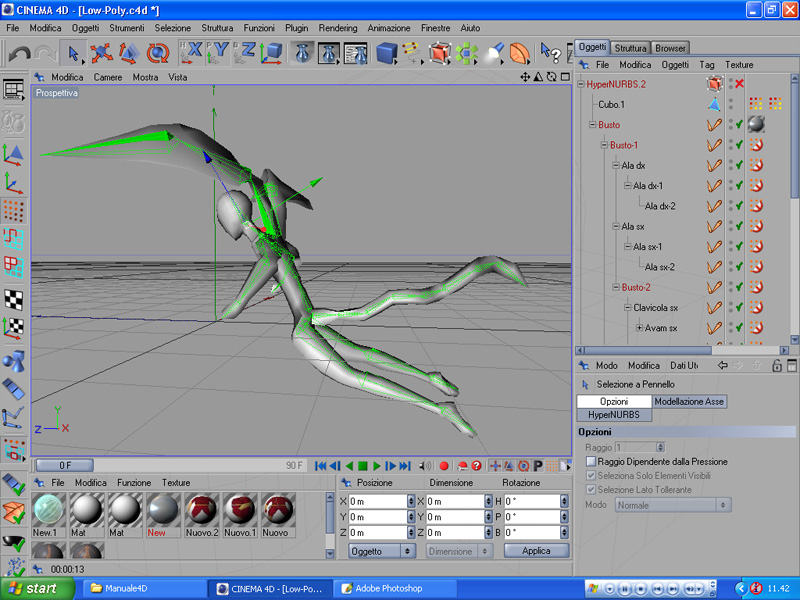Click the record keyframe red button
The height and width of the screenshot is (600, 800).
444,466
